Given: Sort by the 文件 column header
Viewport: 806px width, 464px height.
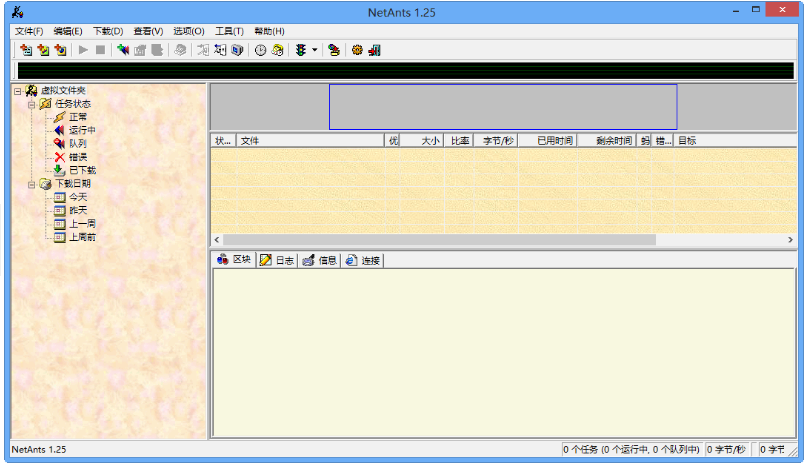Looking at the screenshot, I should coord(310,141).
